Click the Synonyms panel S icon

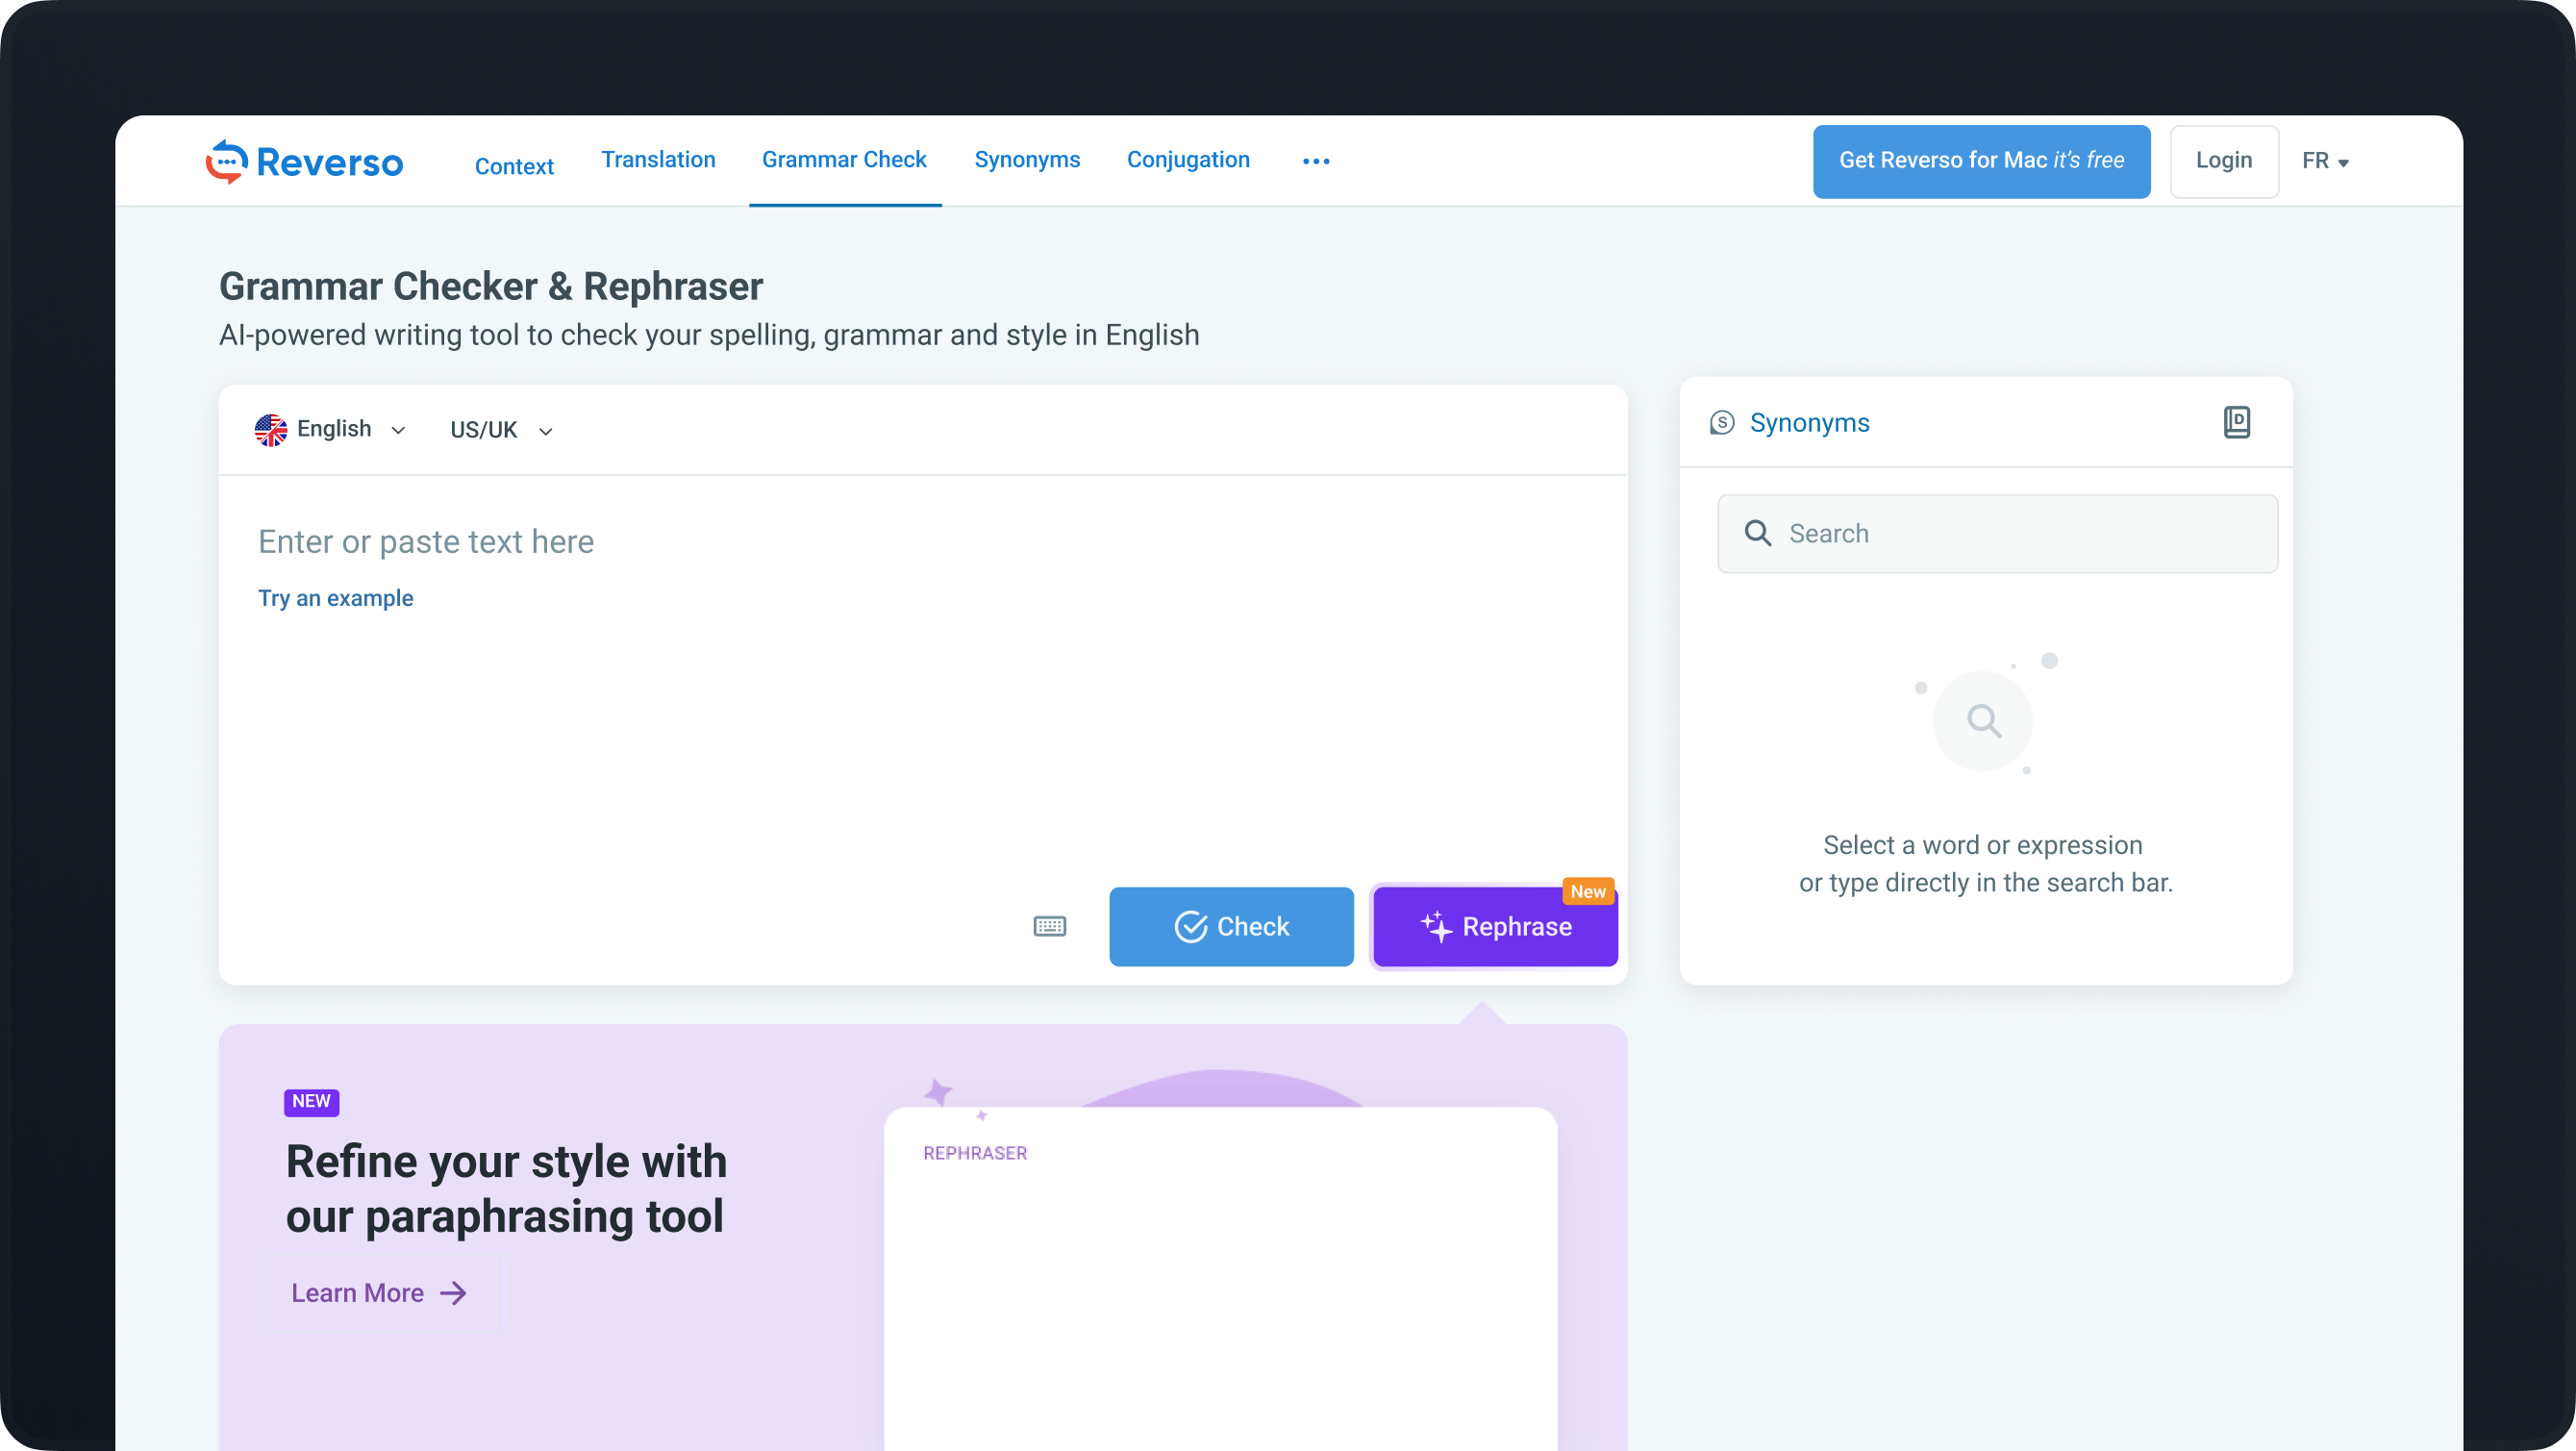pyautogui.click(x=1722, y=423)
